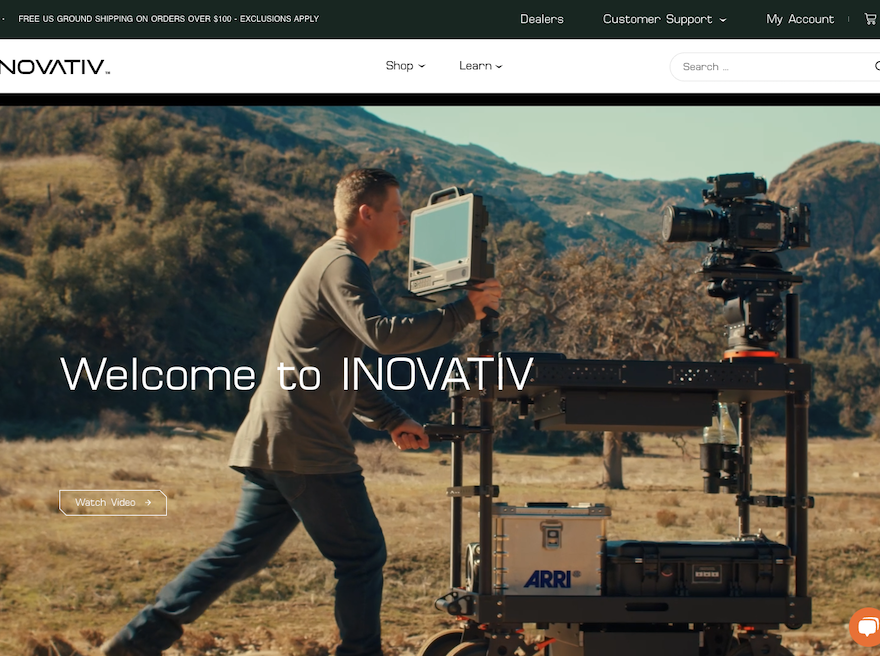Image resolution: width=880 pixels, height=656 pixels.
Task: Click into the Search field
Action: click(774, 67)
